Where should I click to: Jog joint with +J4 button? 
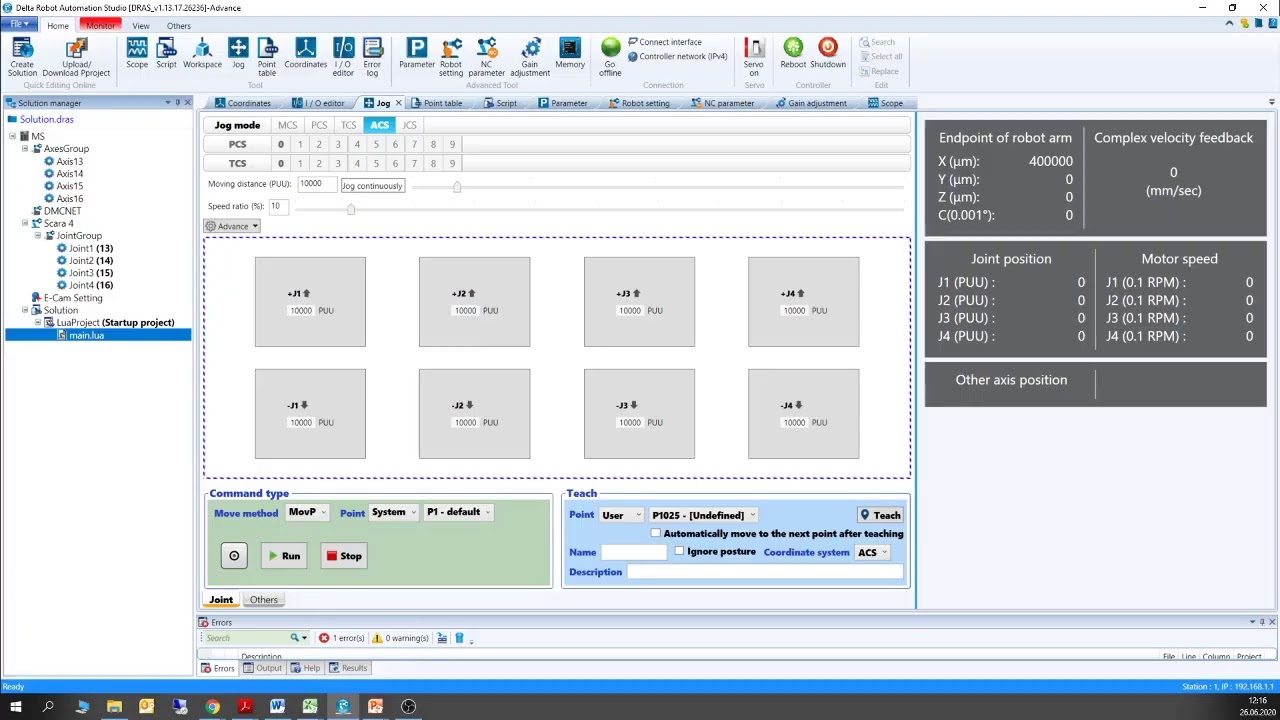[803, 302]
